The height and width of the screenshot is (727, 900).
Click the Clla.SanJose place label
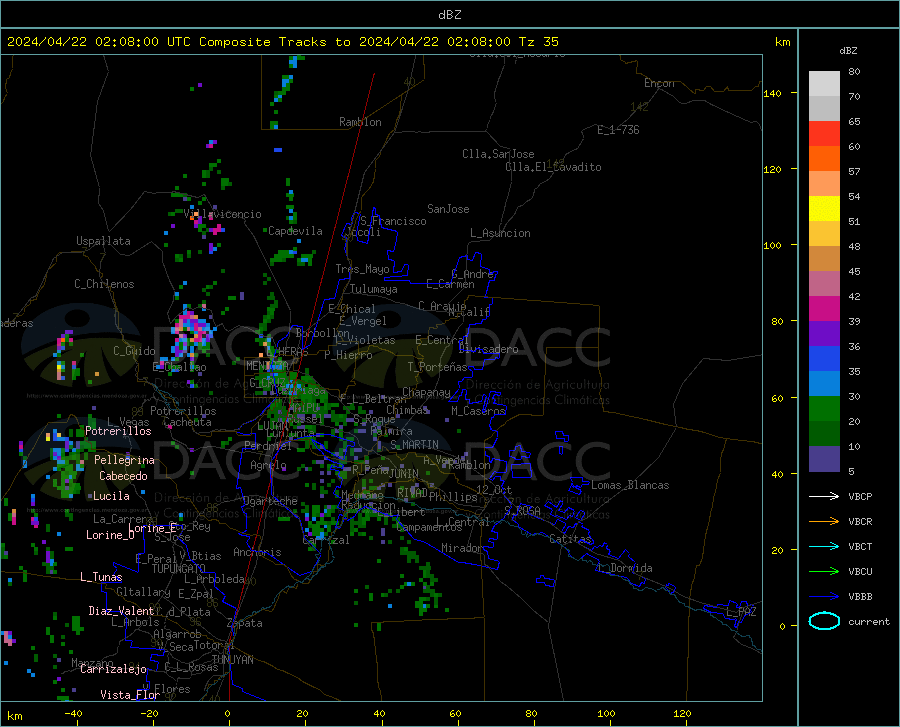coord(498,154)
